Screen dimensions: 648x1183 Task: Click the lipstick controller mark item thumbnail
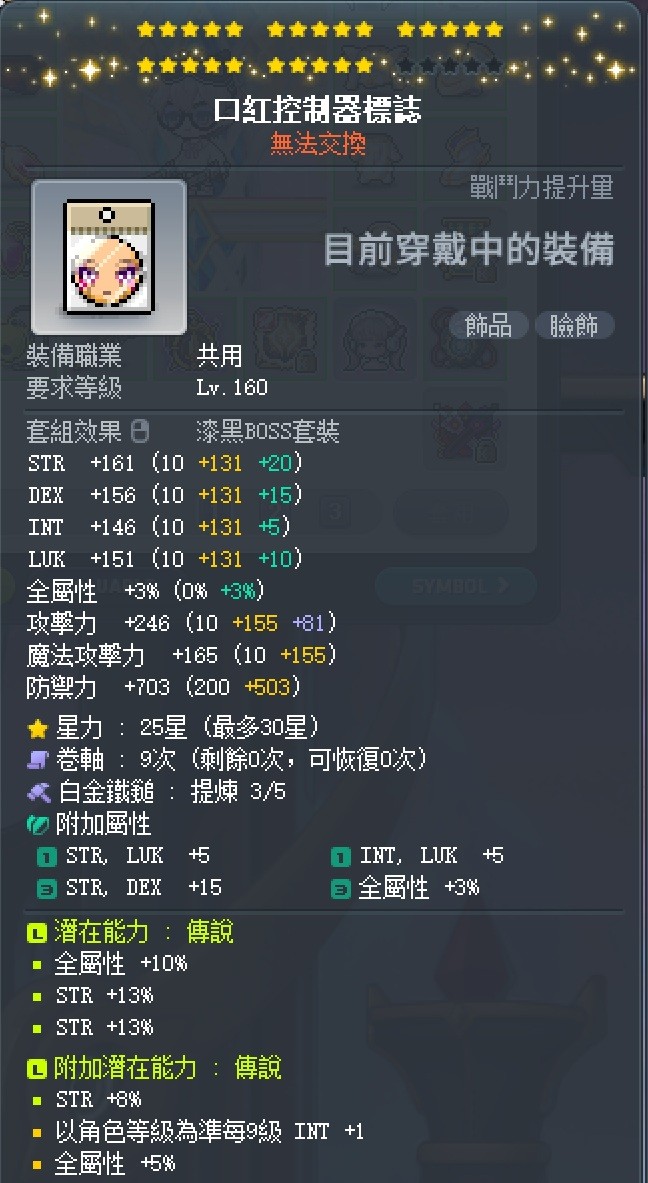[x=109, y=257]
